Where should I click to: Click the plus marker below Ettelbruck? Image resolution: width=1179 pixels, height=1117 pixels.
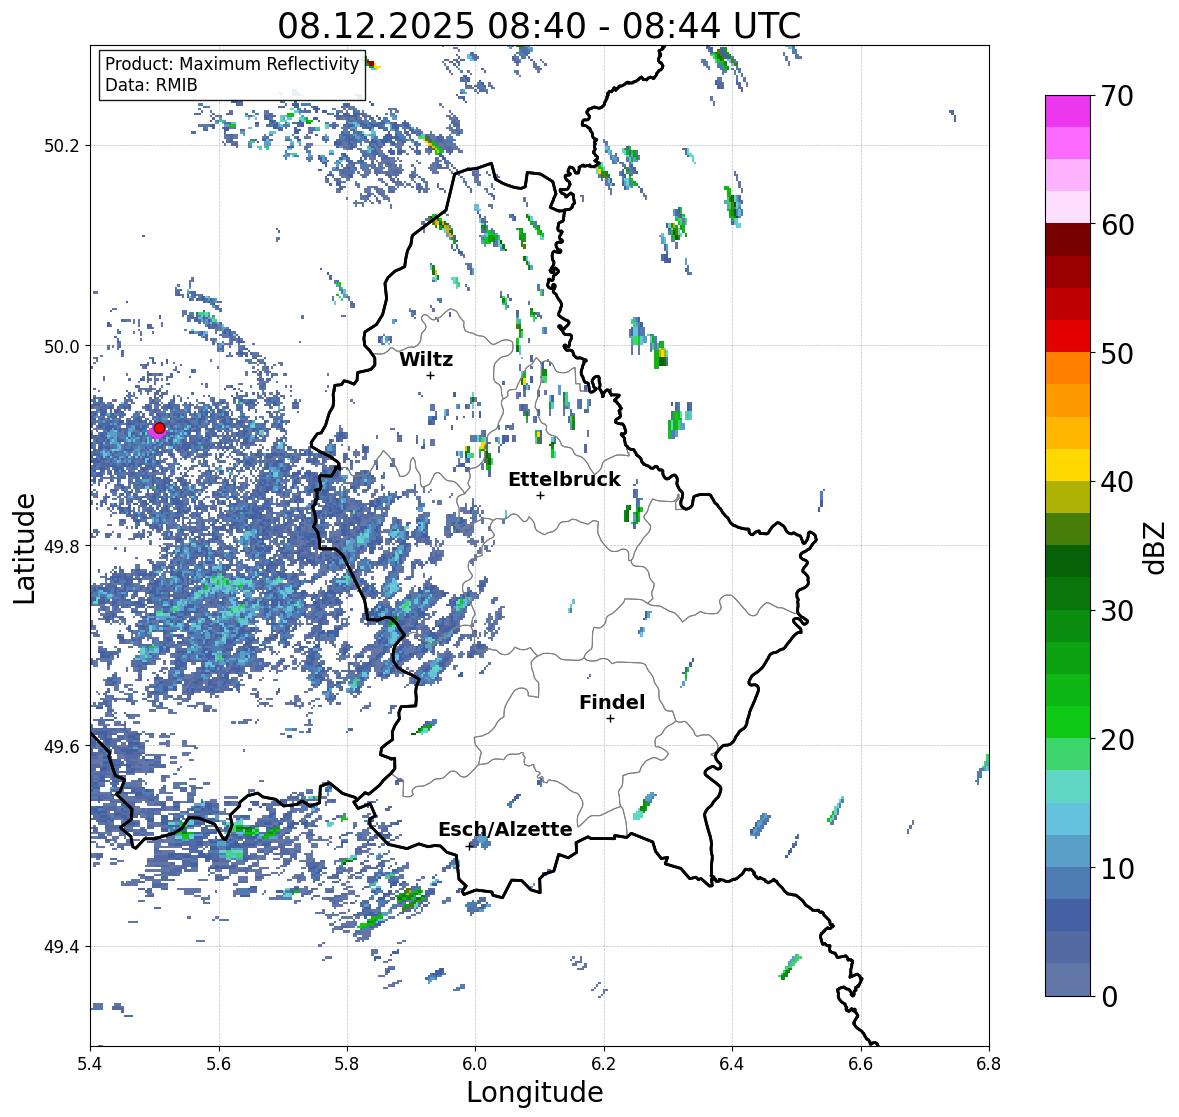coord(540,495)
